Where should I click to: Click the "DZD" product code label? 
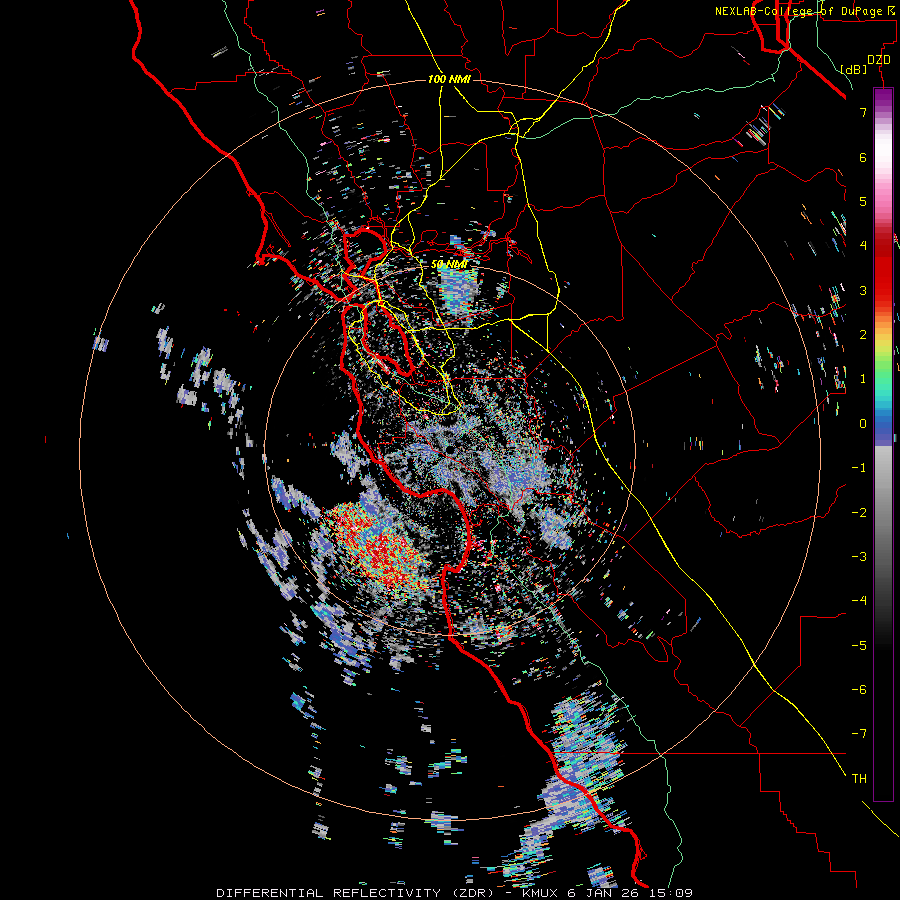tap(879, 60)
